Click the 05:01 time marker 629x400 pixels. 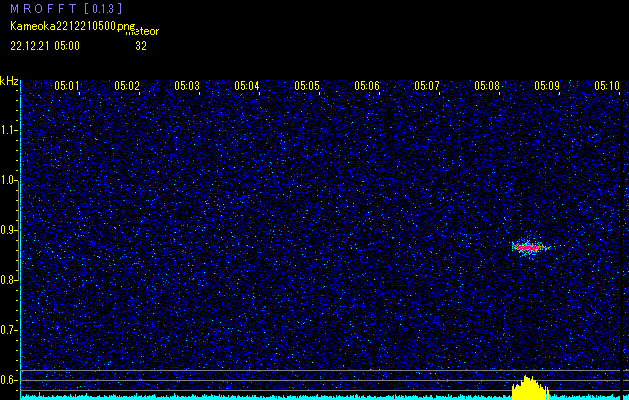coord(67,85)
